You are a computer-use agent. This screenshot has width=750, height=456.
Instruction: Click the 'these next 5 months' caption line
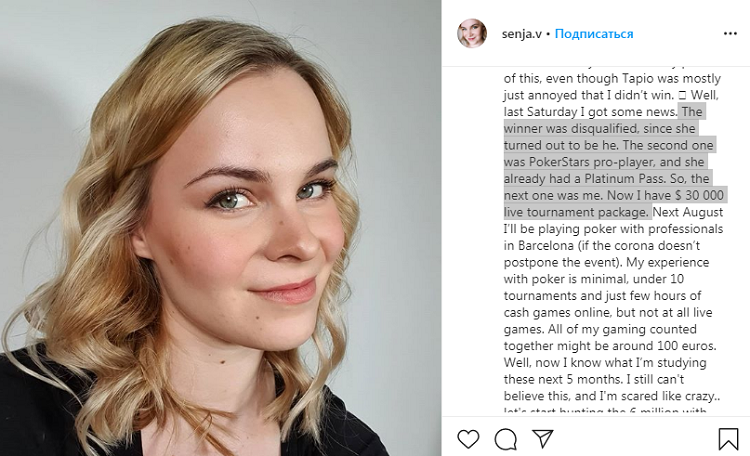tap(594, 379)
